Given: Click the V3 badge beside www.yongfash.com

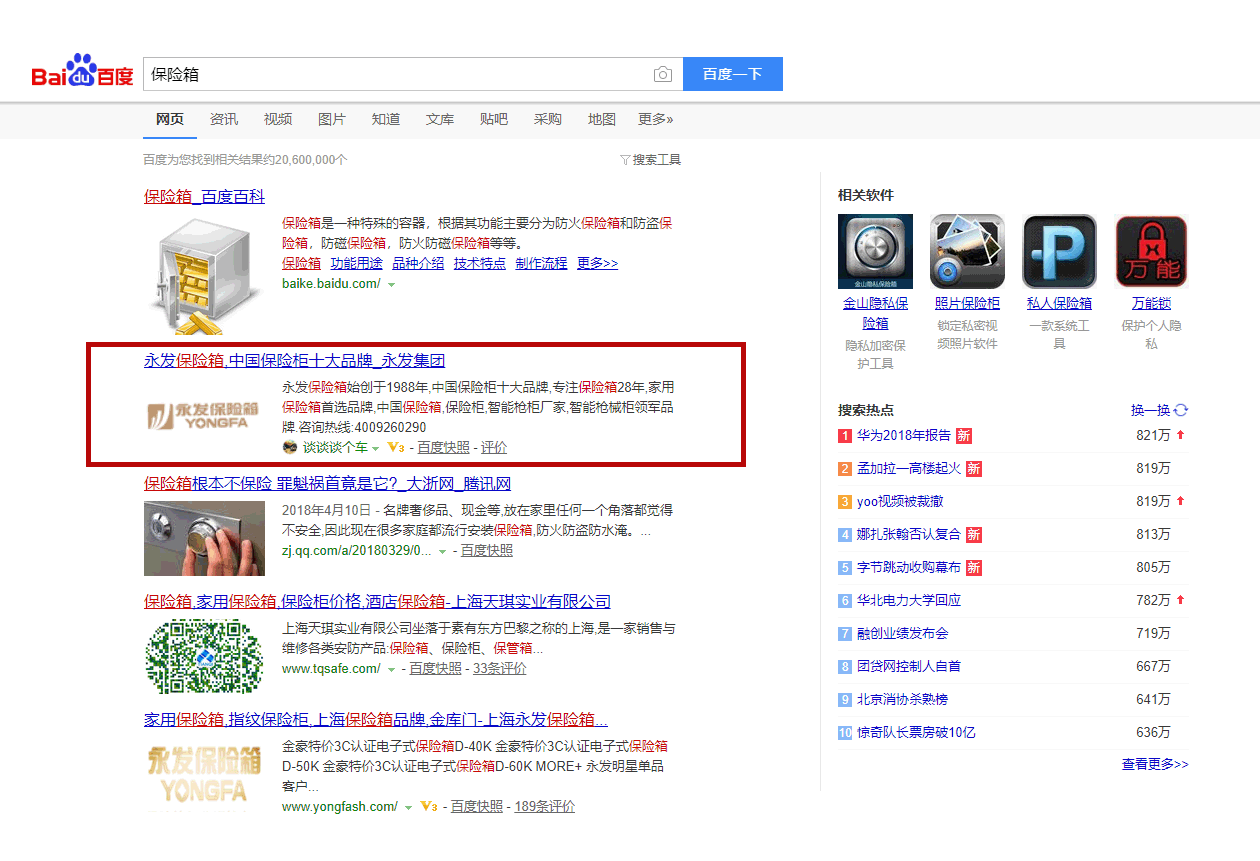Looking at the screenshot, I should click(x=429, y=806).
